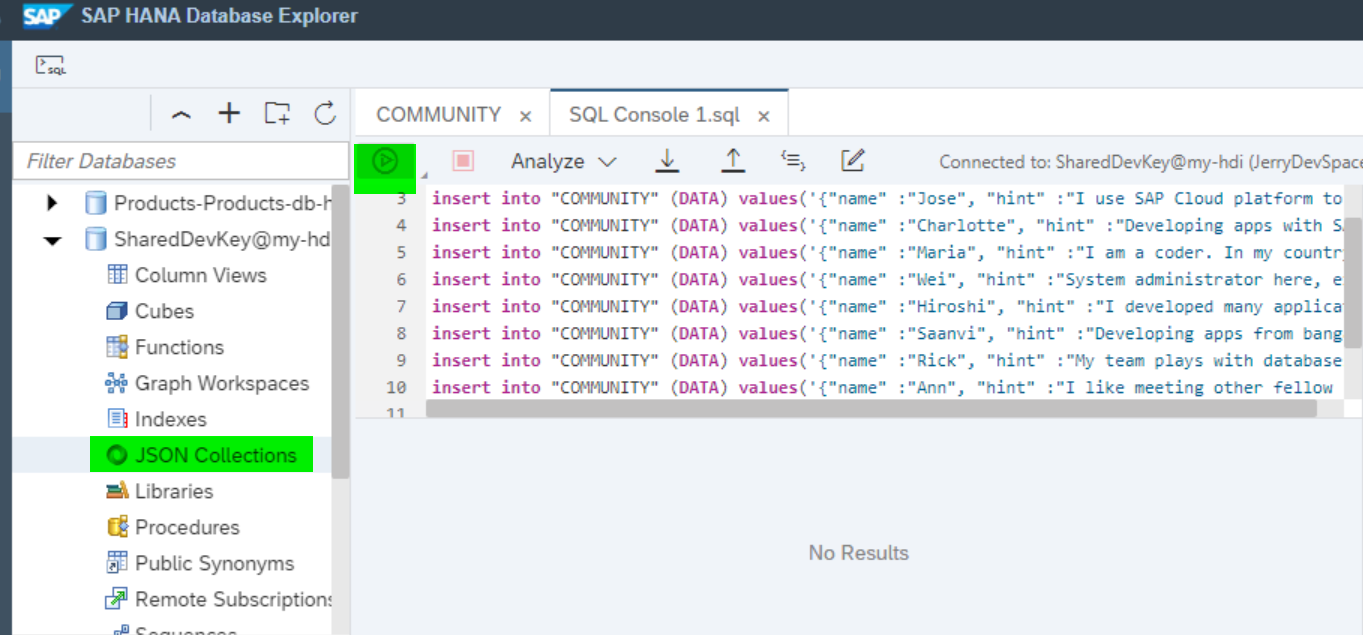Open Remote Subscriptions in the catalog

tap(234, 599)
